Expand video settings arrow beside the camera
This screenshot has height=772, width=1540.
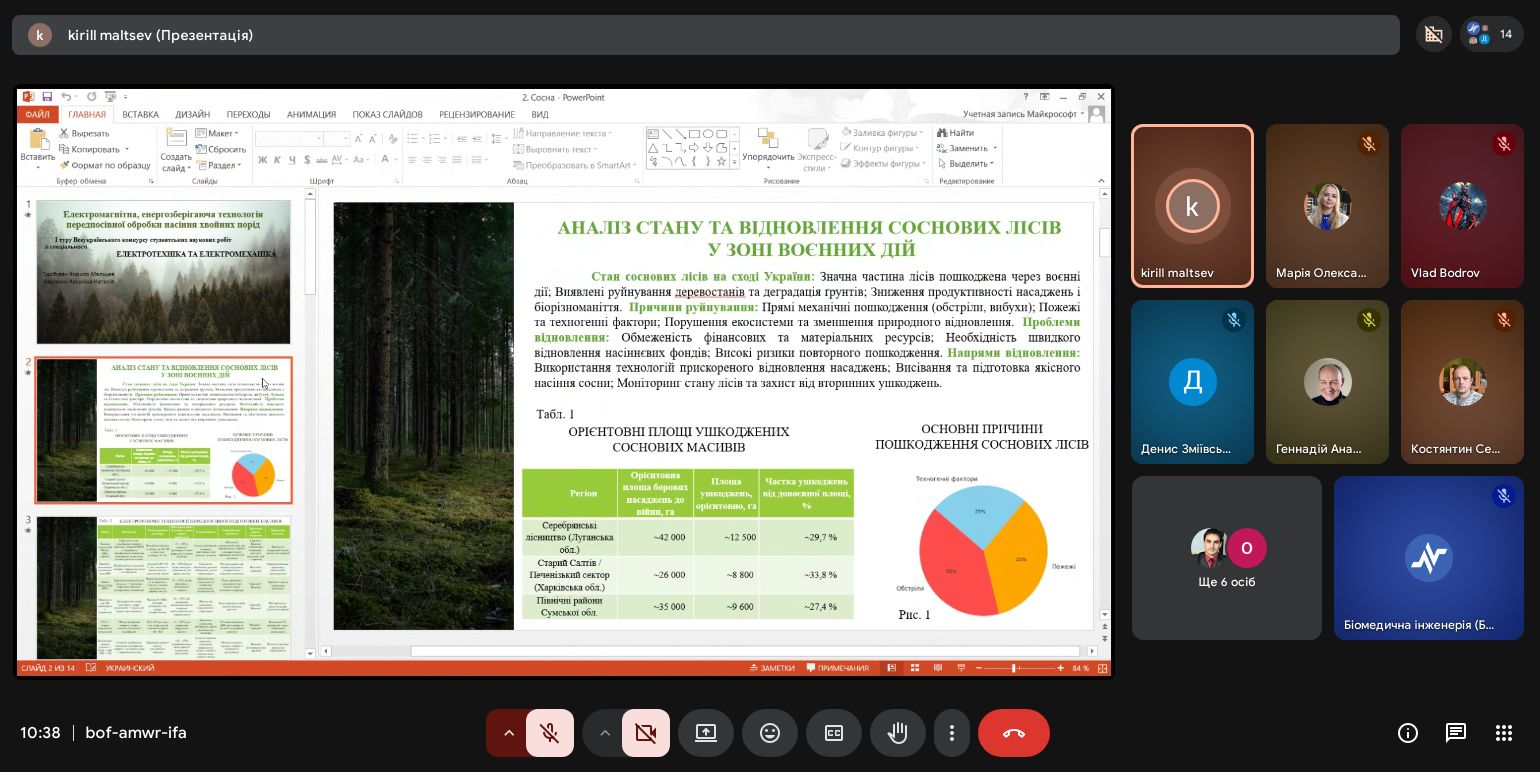point(604,733)
